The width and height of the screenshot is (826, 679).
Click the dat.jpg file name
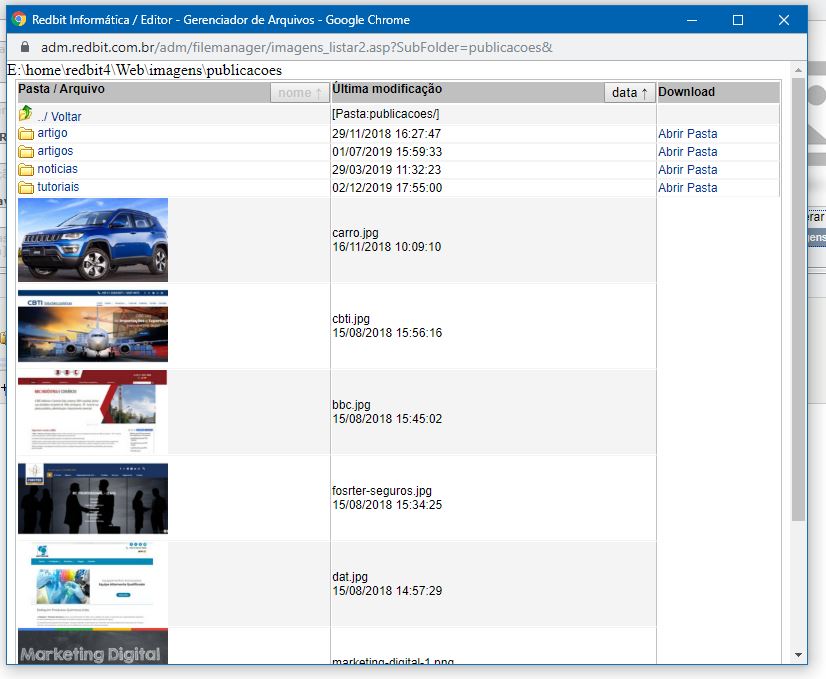(x=350, y=577)
